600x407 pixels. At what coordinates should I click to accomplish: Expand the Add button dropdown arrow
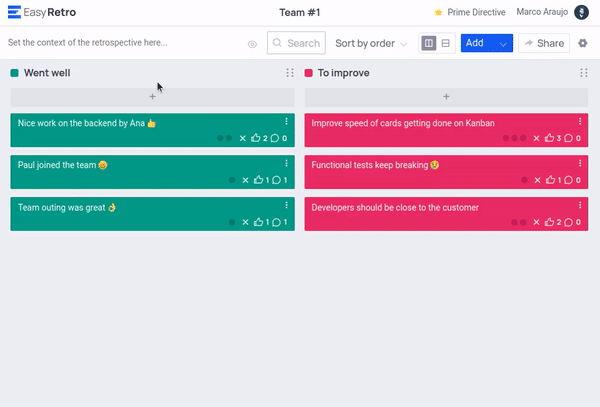(503, 44)
